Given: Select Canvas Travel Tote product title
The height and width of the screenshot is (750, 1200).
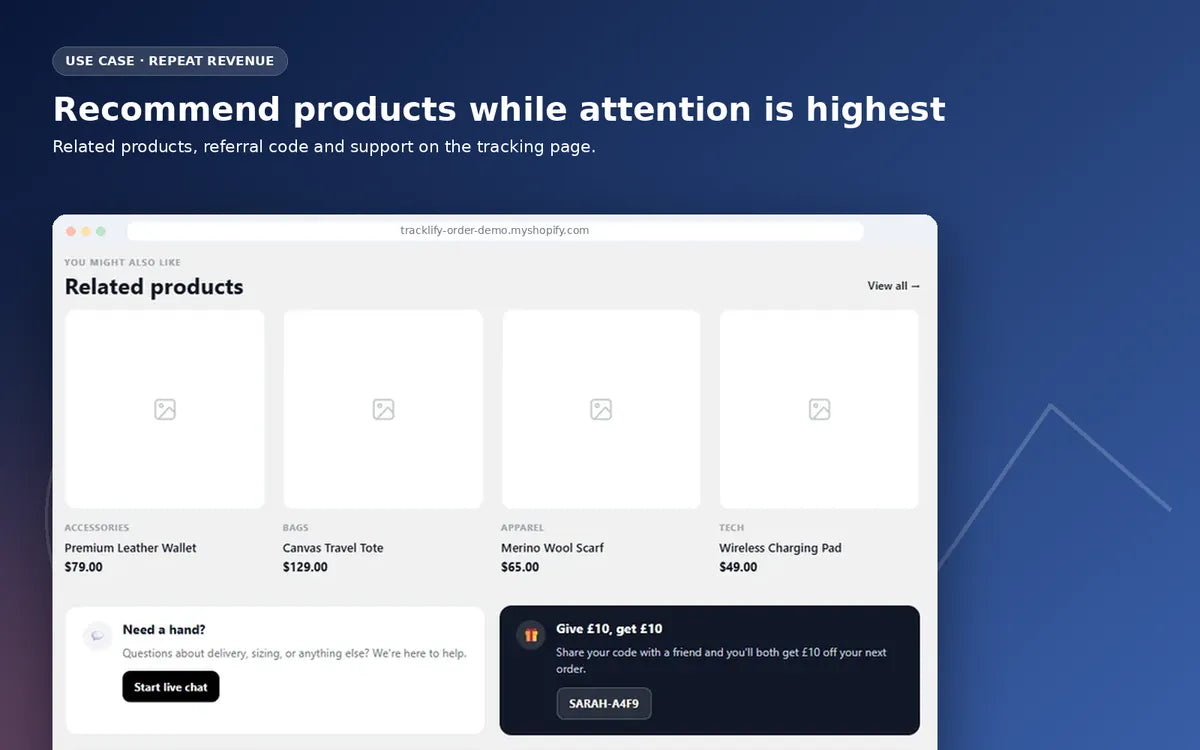Looking at the screenshot, I should click(x=333, y=548).
